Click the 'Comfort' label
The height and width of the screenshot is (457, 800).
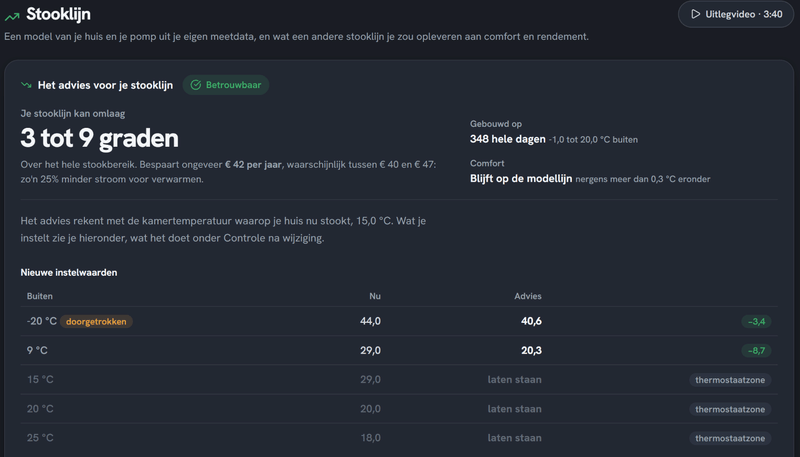click(487, 163)
